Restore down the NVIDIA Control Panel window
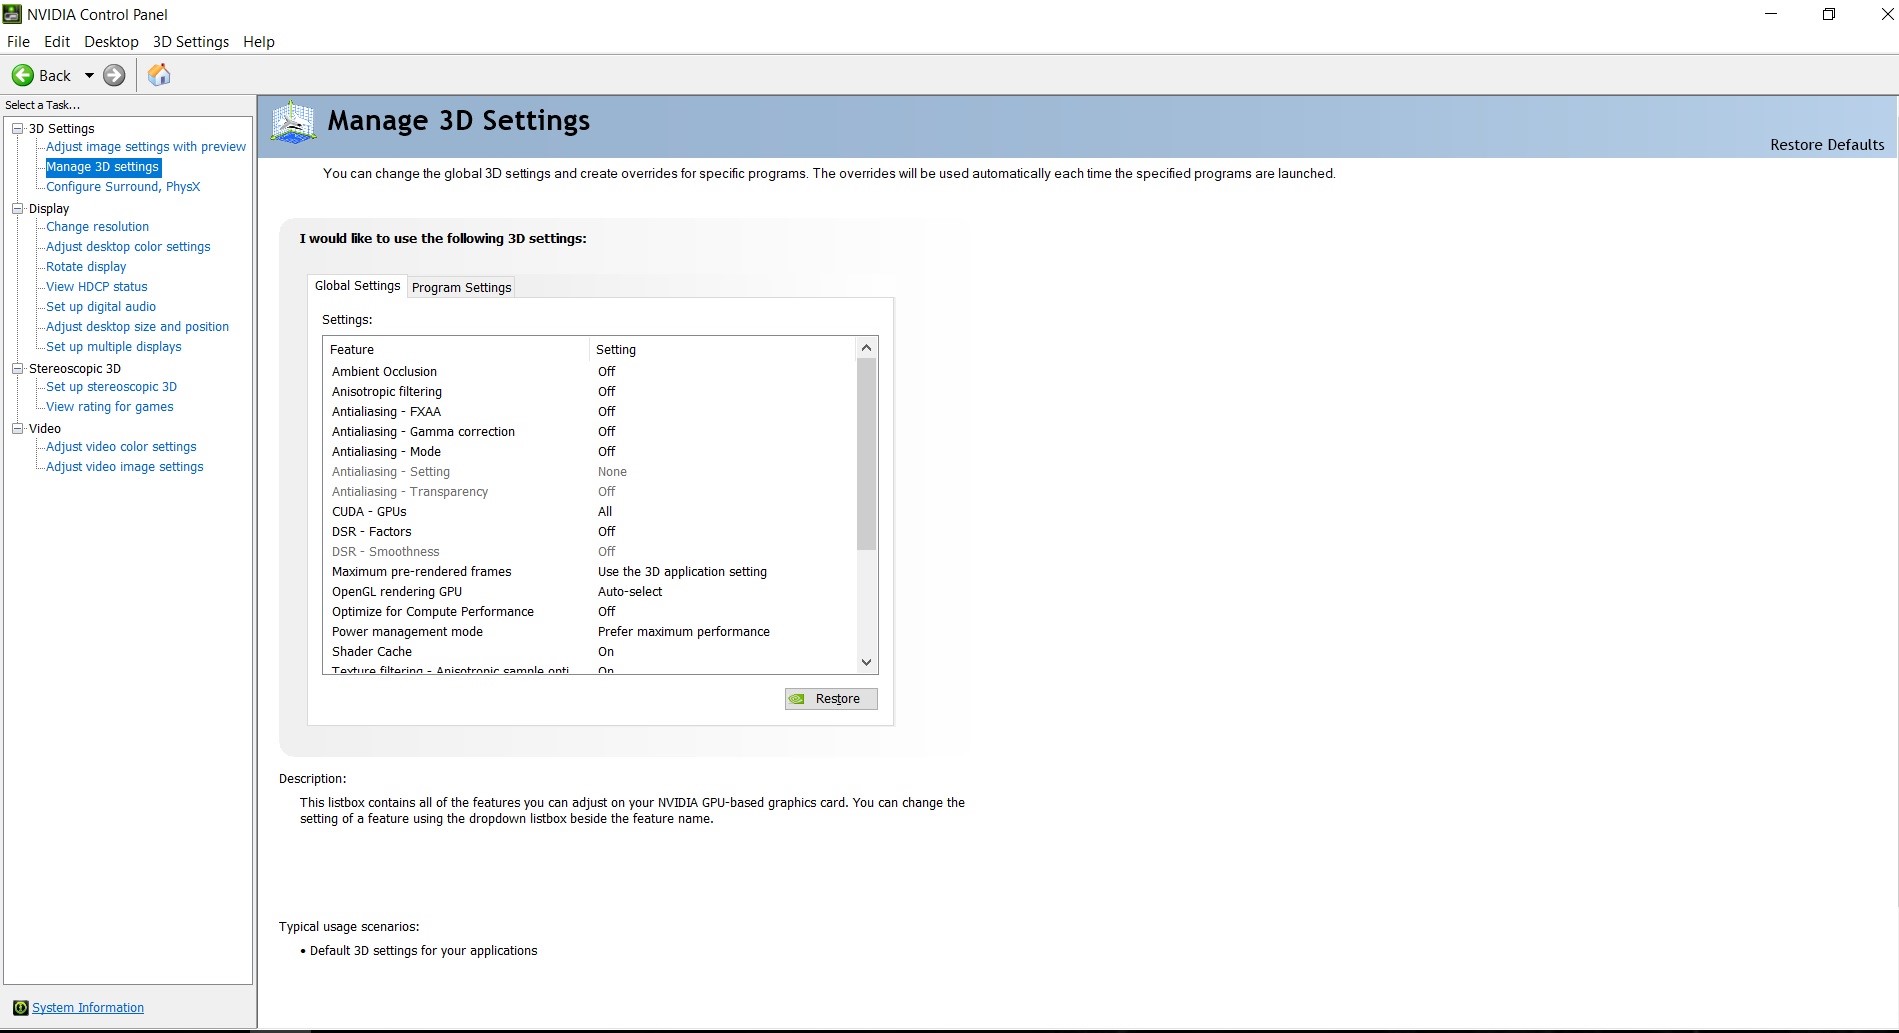 [1829, 14]
